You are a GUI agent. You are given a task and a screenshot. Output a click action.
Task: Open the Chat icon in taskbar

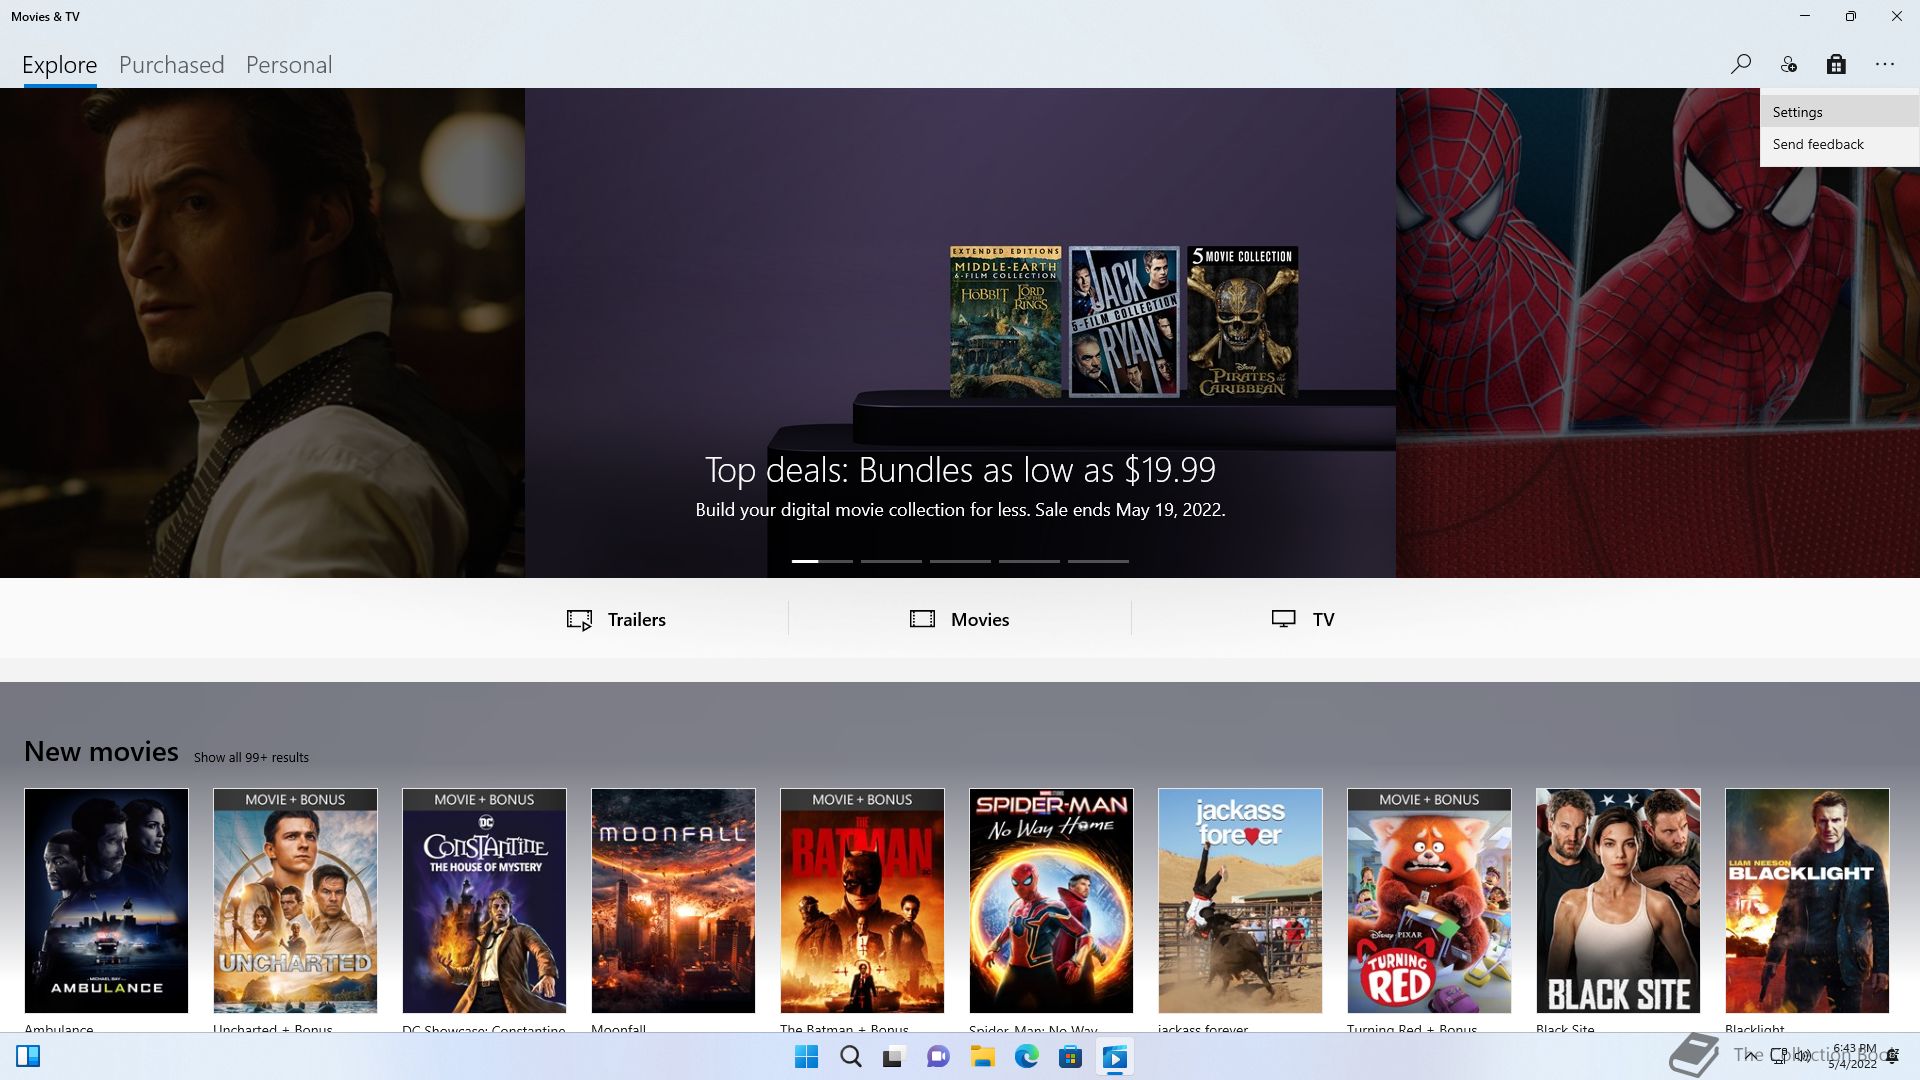coord(938,1057)
